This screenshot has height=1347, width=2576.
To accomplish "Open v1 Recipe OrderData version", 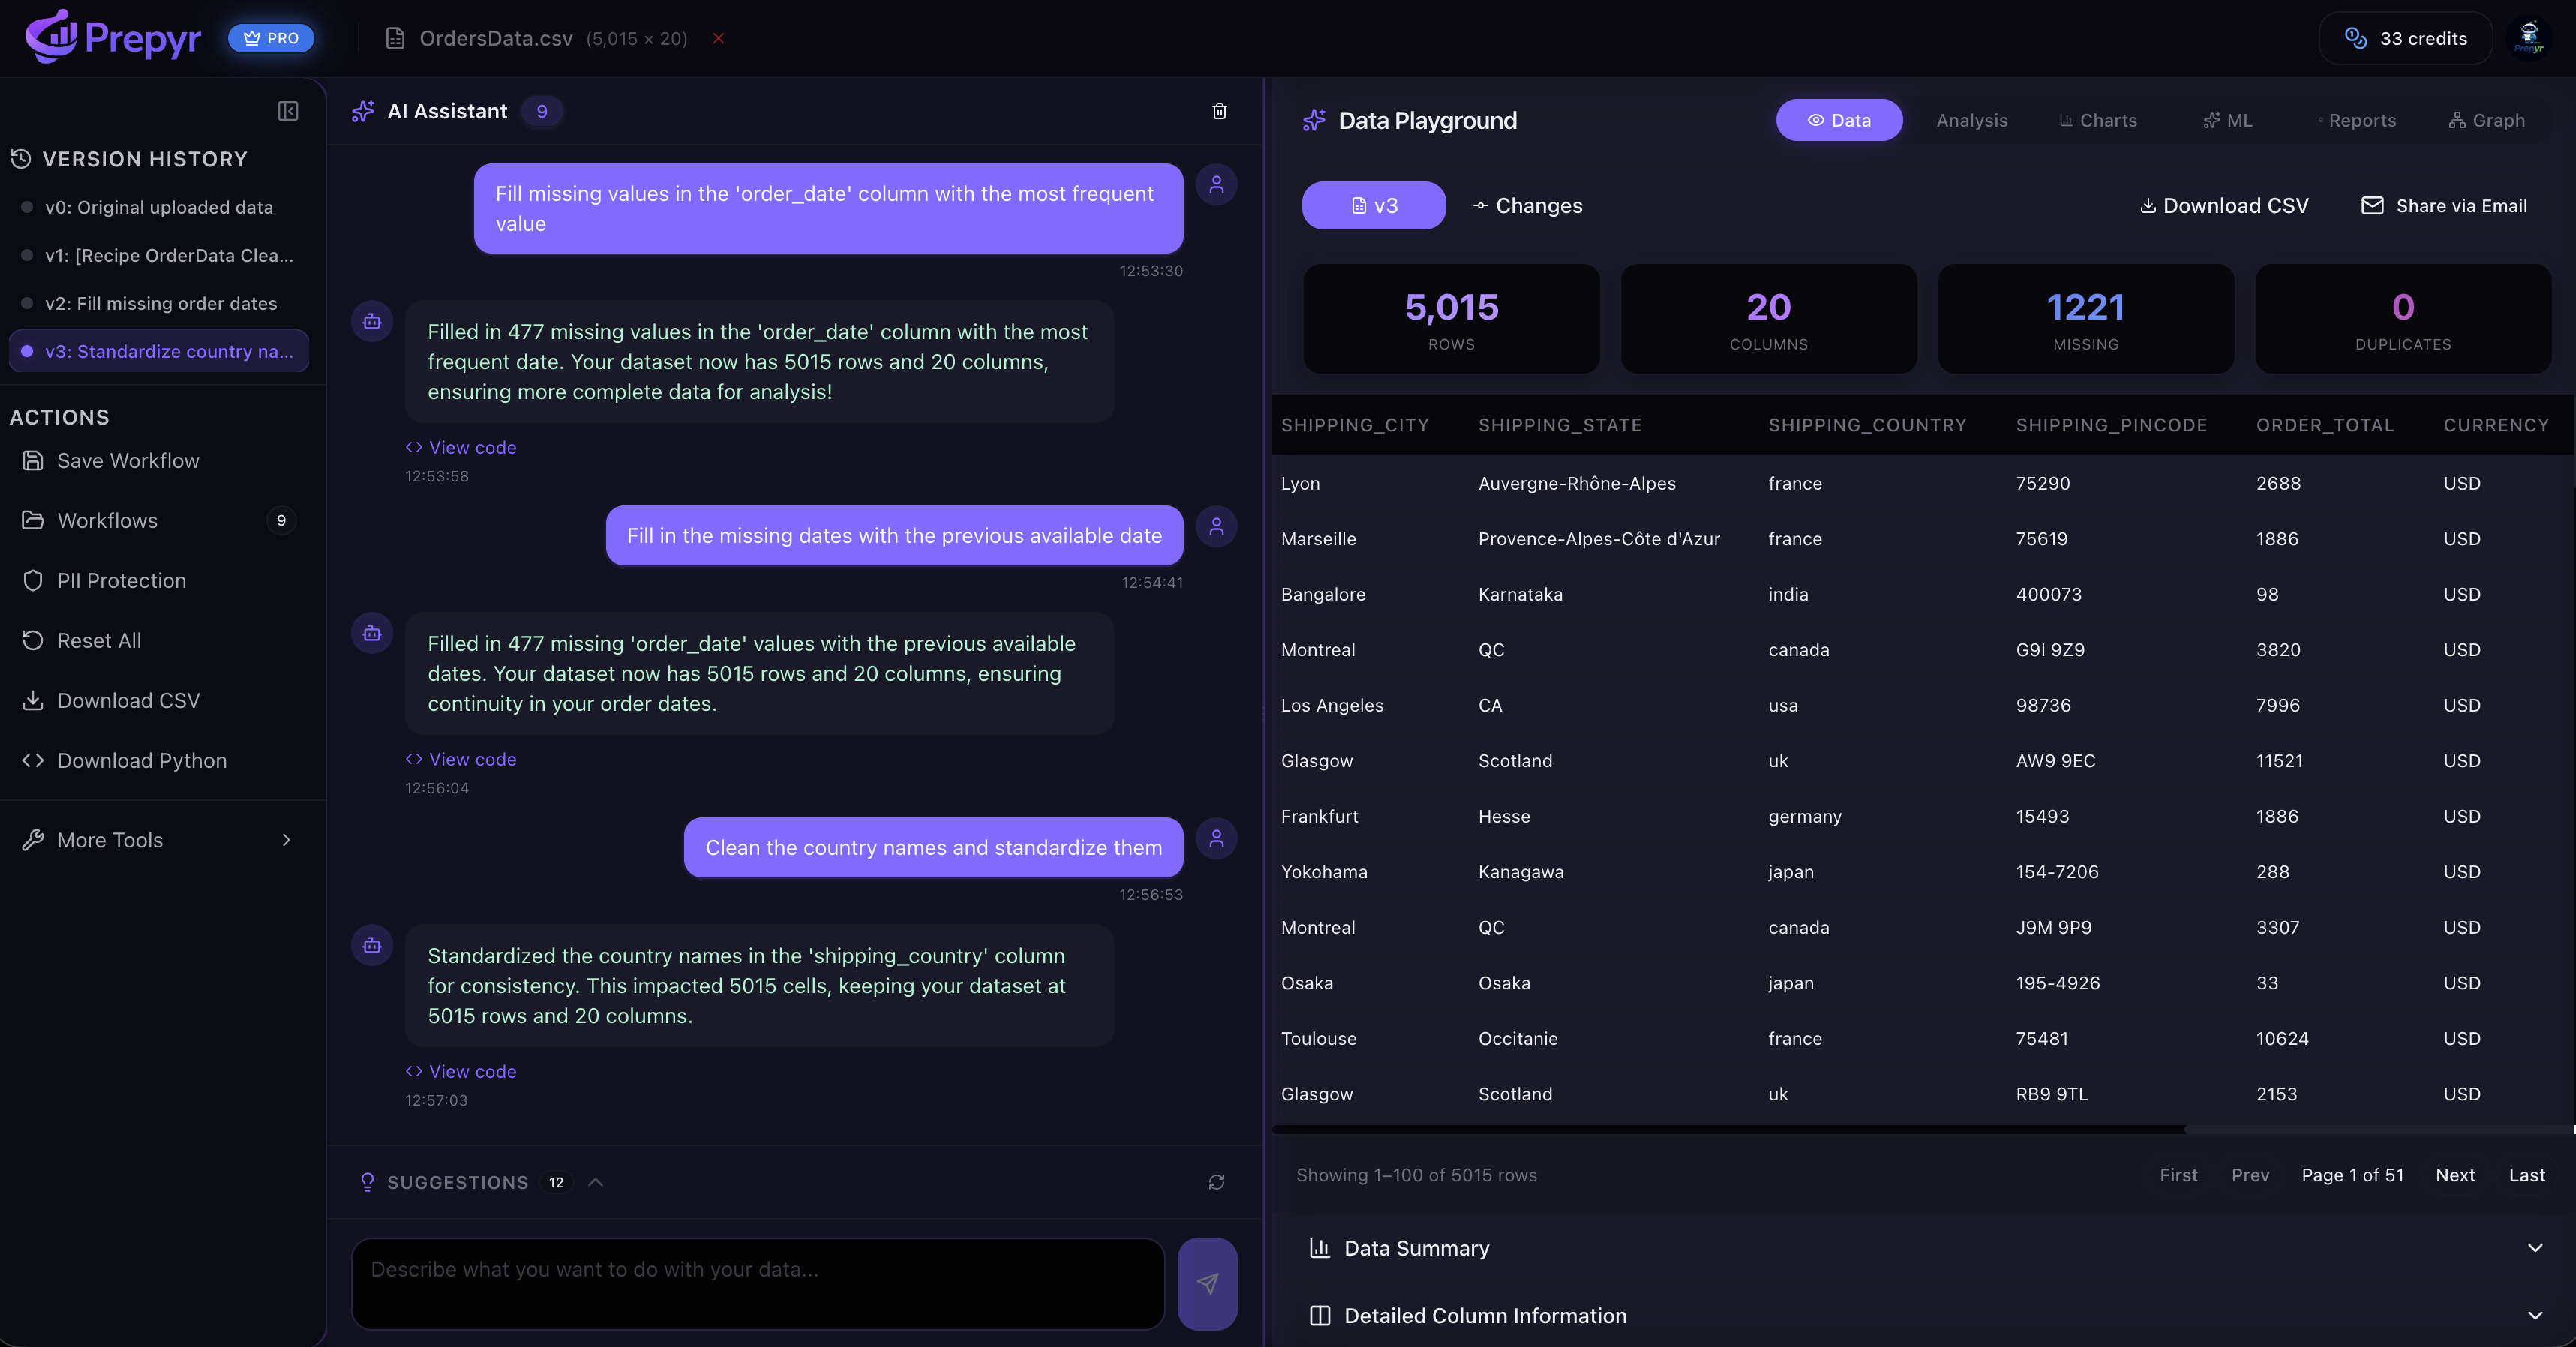I will (159, 255).
